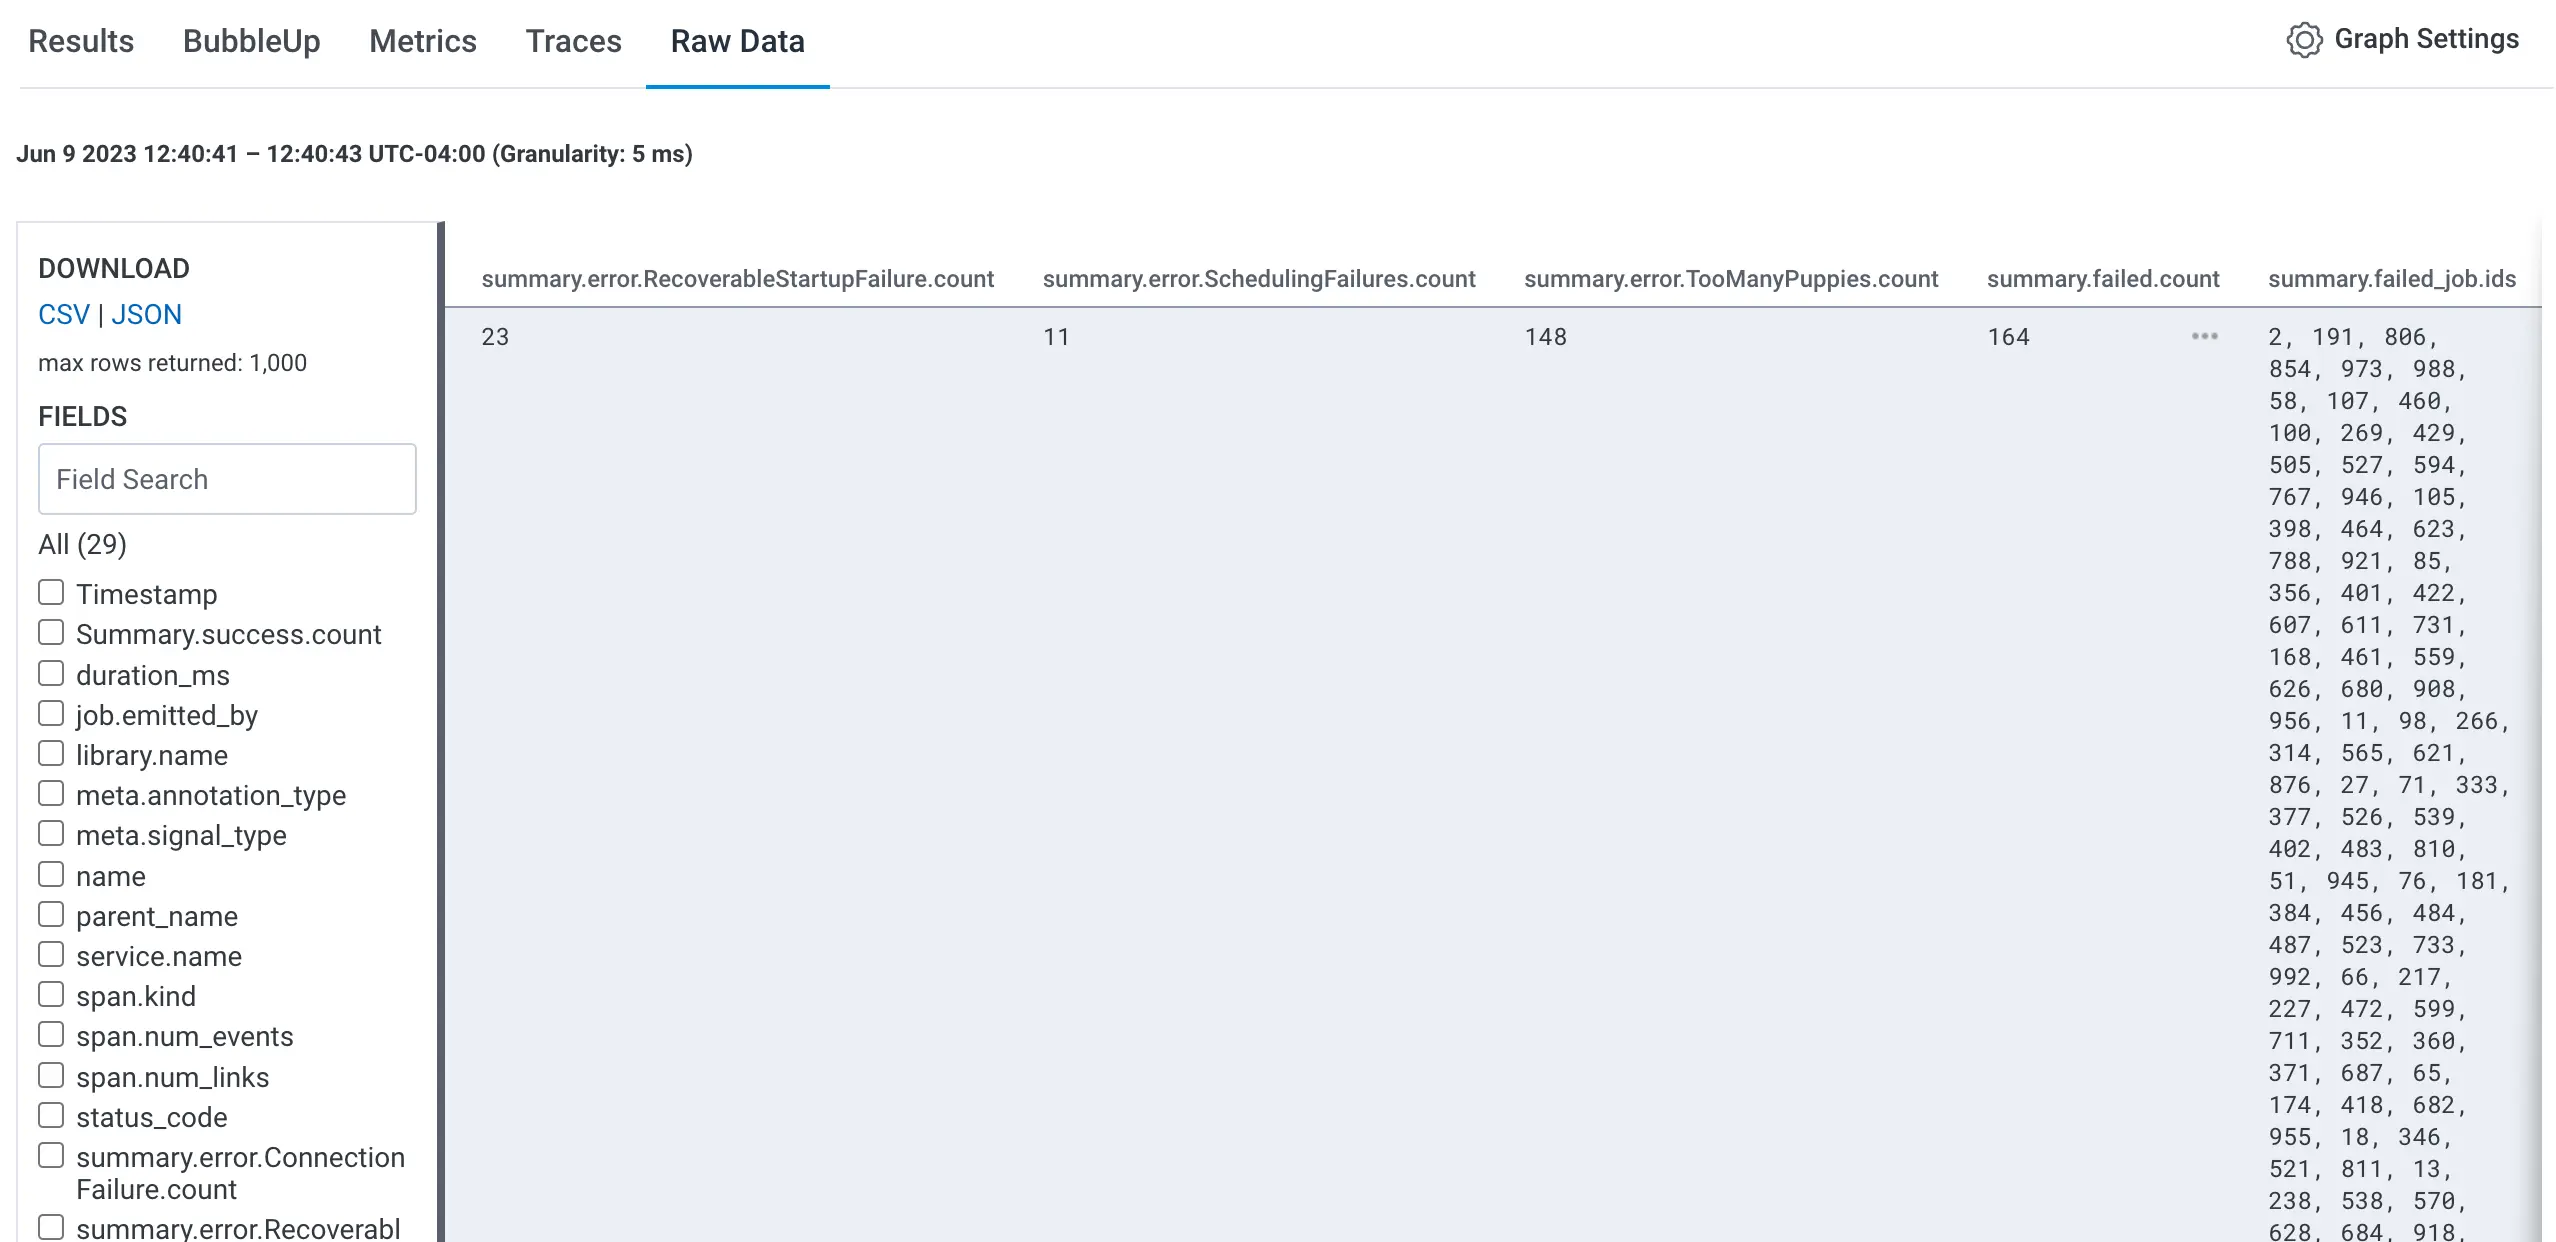Image resolution: width=2556 pixels, height=1242 pixels.
Task: Open the BubbleUp tab
Action: click(251, 41)
